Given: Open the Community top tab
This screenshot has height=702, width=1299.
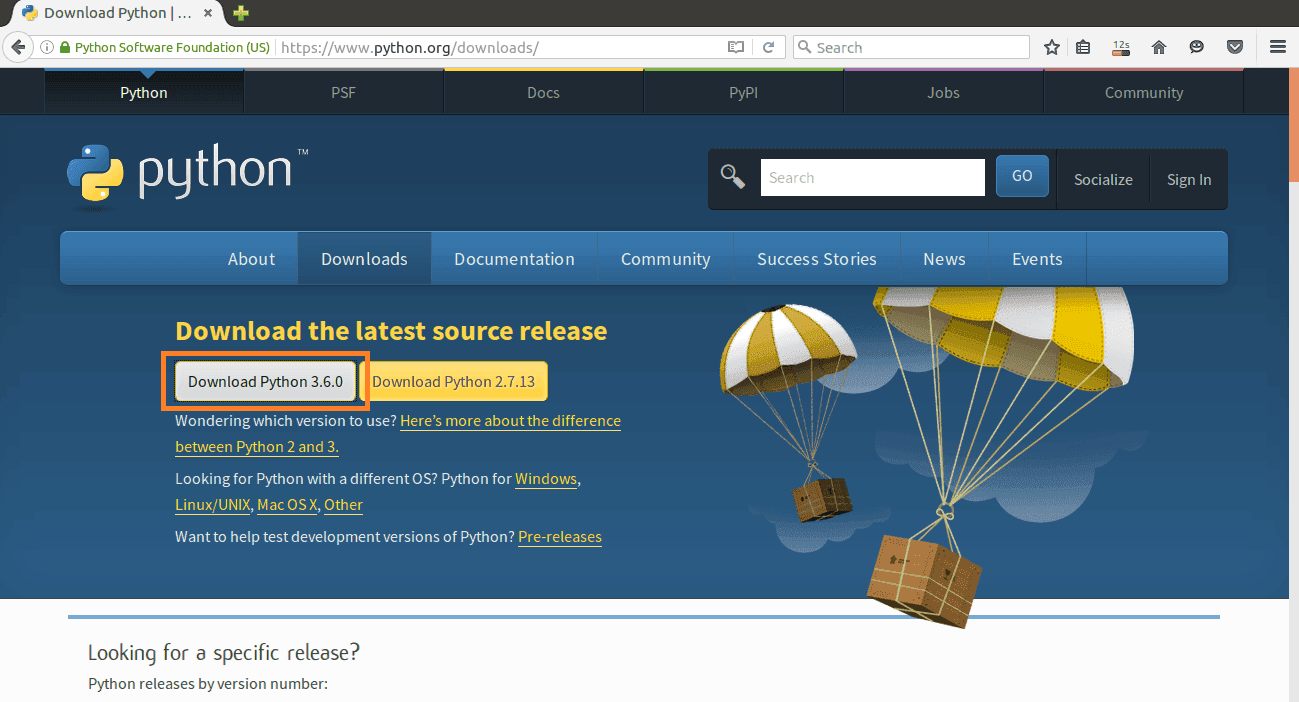Looking at the screenshot, I should (x=1144, y=92).
